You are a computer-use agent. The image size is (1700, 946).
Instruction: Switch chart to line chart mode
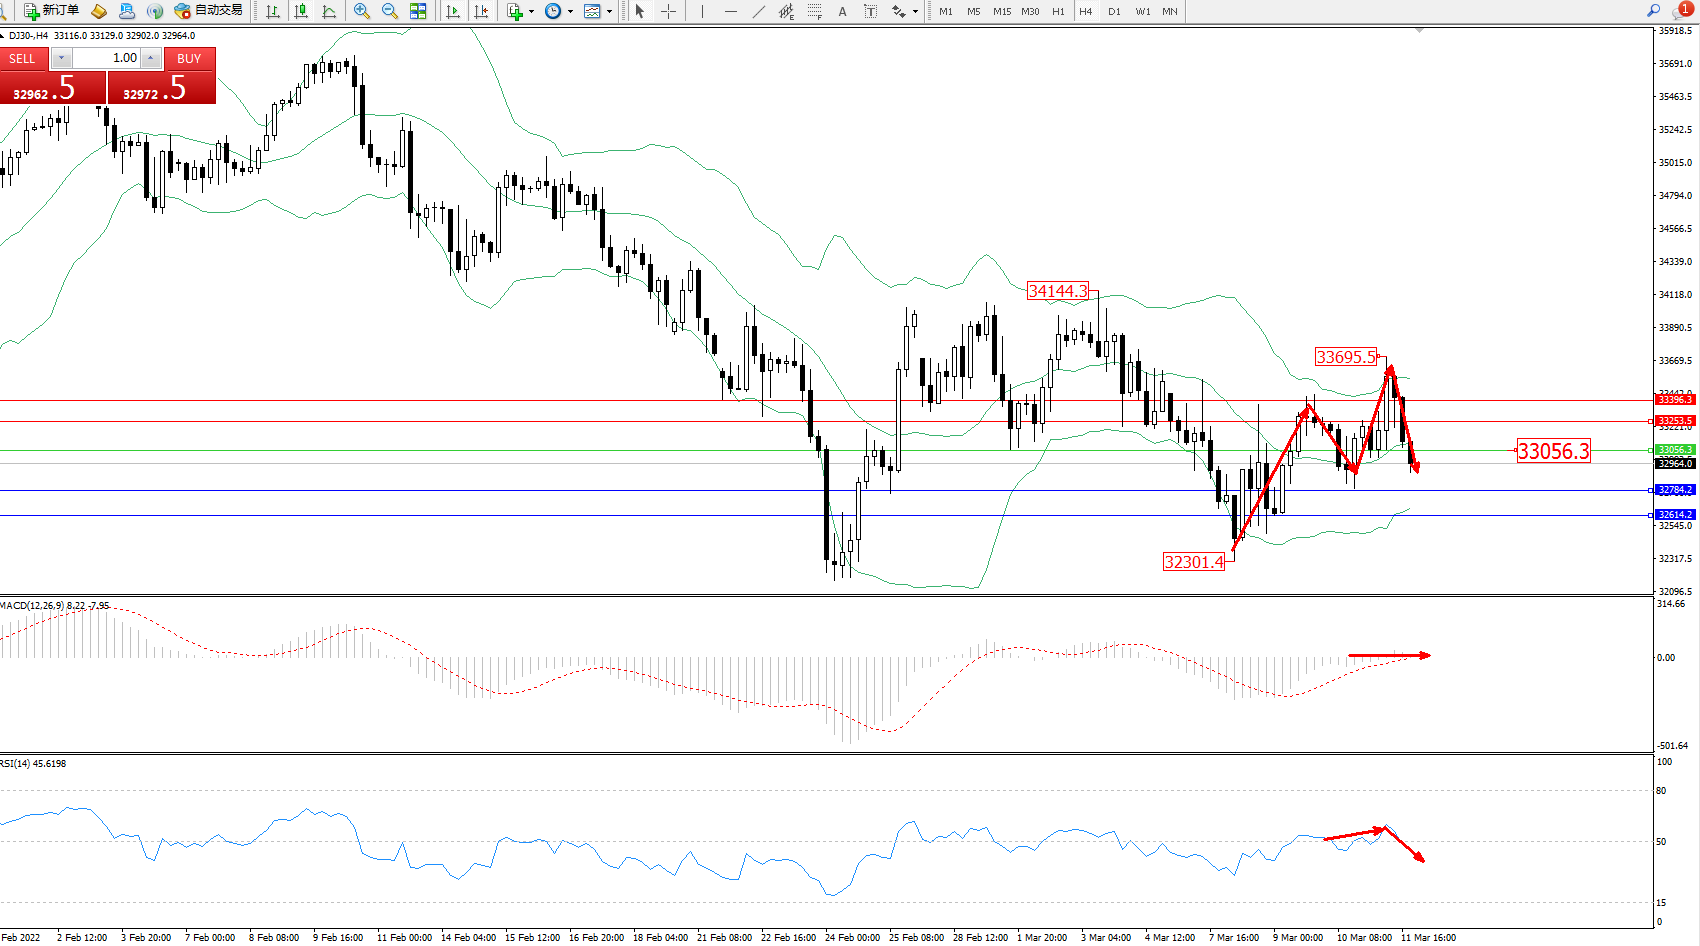(x=329, y=11)
